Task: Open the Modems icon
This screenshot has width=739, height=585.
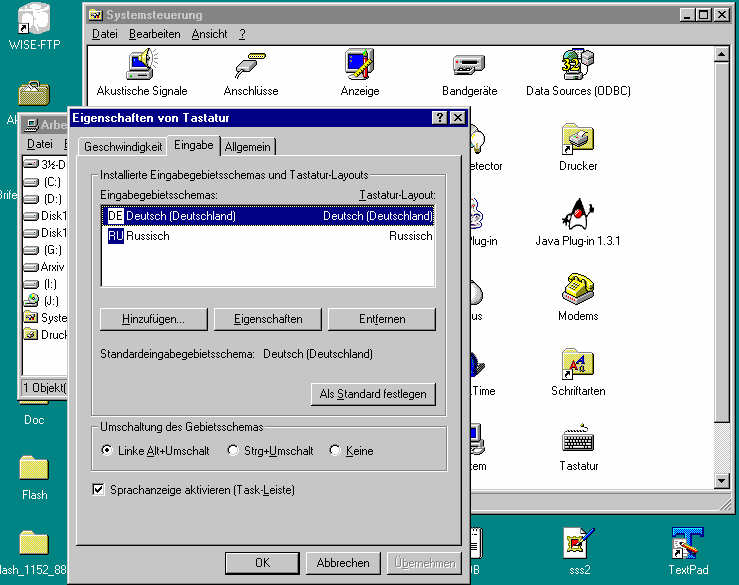Action: pyautogui.click(x=578, y=291)
